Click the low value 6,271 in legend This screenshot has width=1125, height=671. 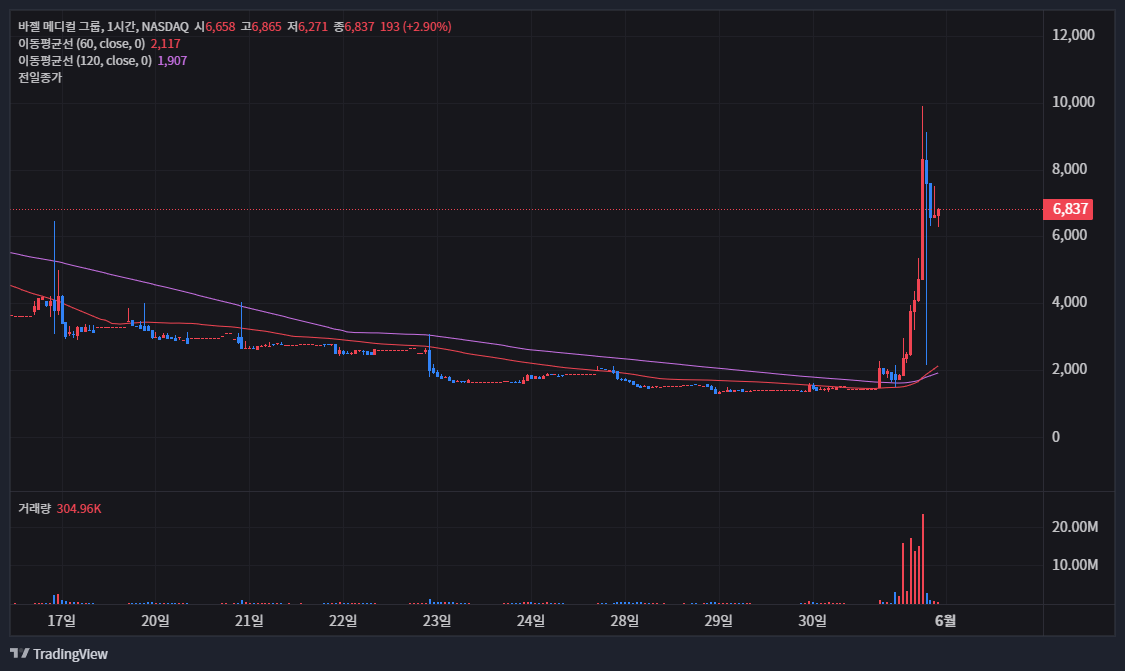point(313,27)
